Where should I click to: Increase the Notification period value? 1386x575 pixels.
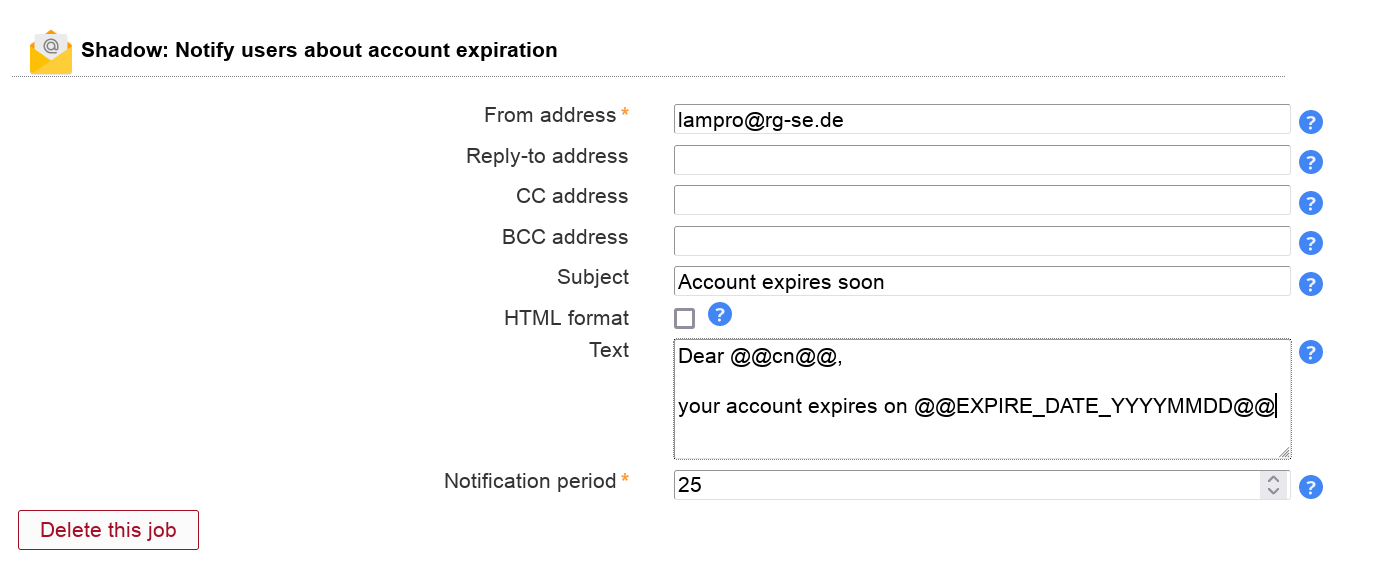1273,479
